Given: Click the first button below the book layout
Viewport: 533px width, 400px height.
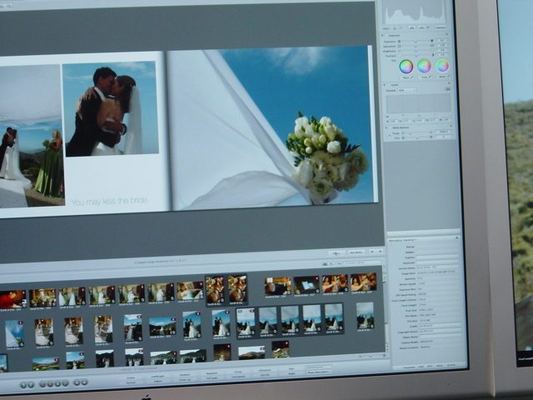Looking at the screenshot, I should coord(337,253).
